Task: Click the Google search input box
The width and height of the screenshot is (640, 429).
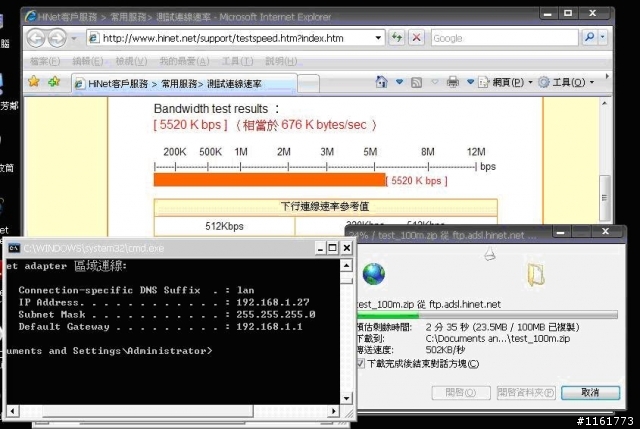Action: (x=504, y=38)
